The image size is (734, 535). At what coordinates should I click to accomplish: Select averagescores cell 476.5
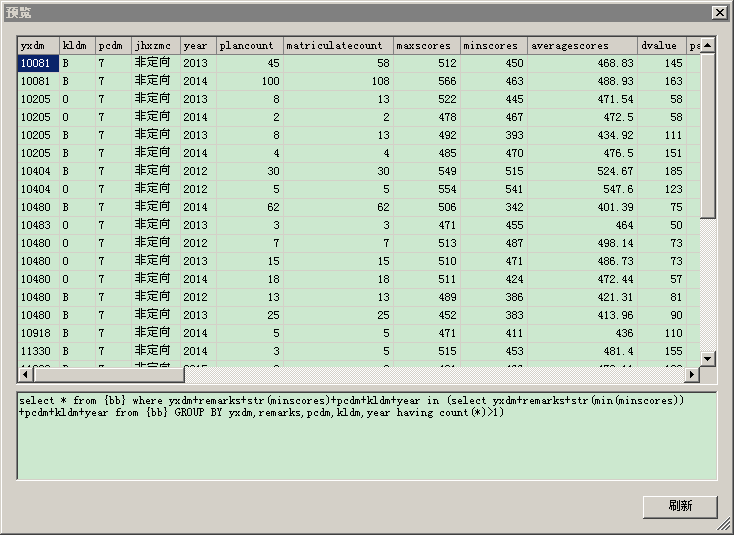582,154
